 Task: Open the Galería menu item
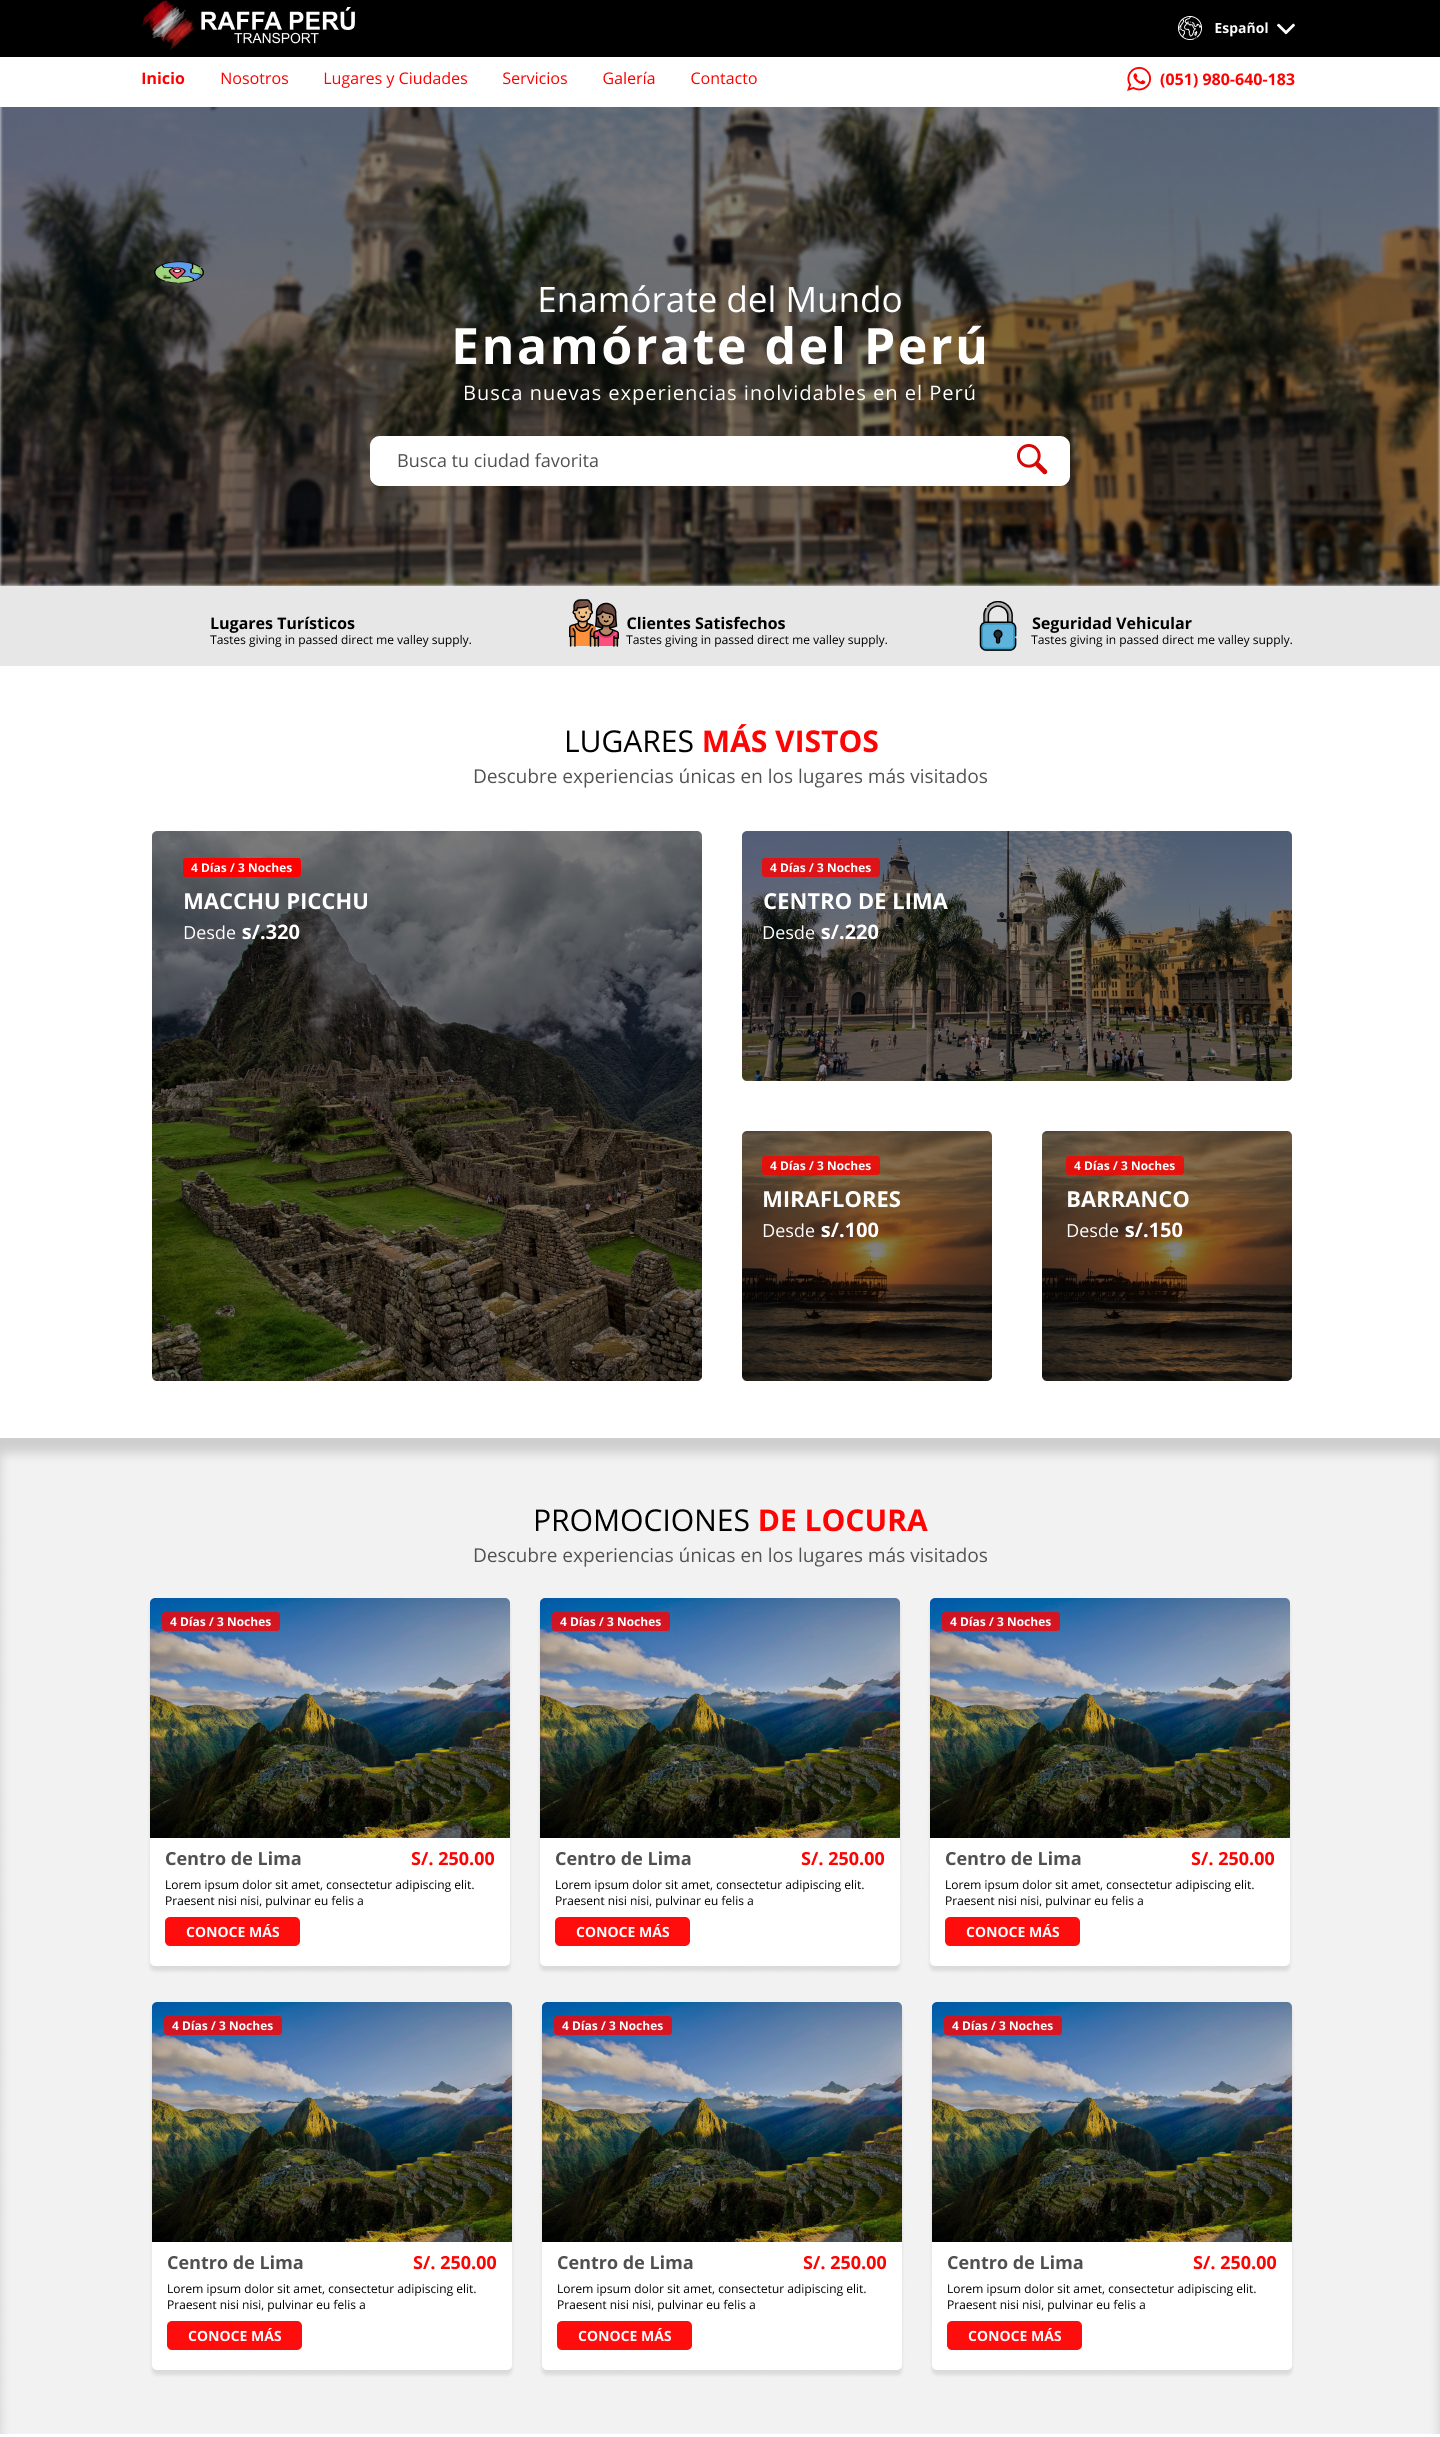point(628,78)
